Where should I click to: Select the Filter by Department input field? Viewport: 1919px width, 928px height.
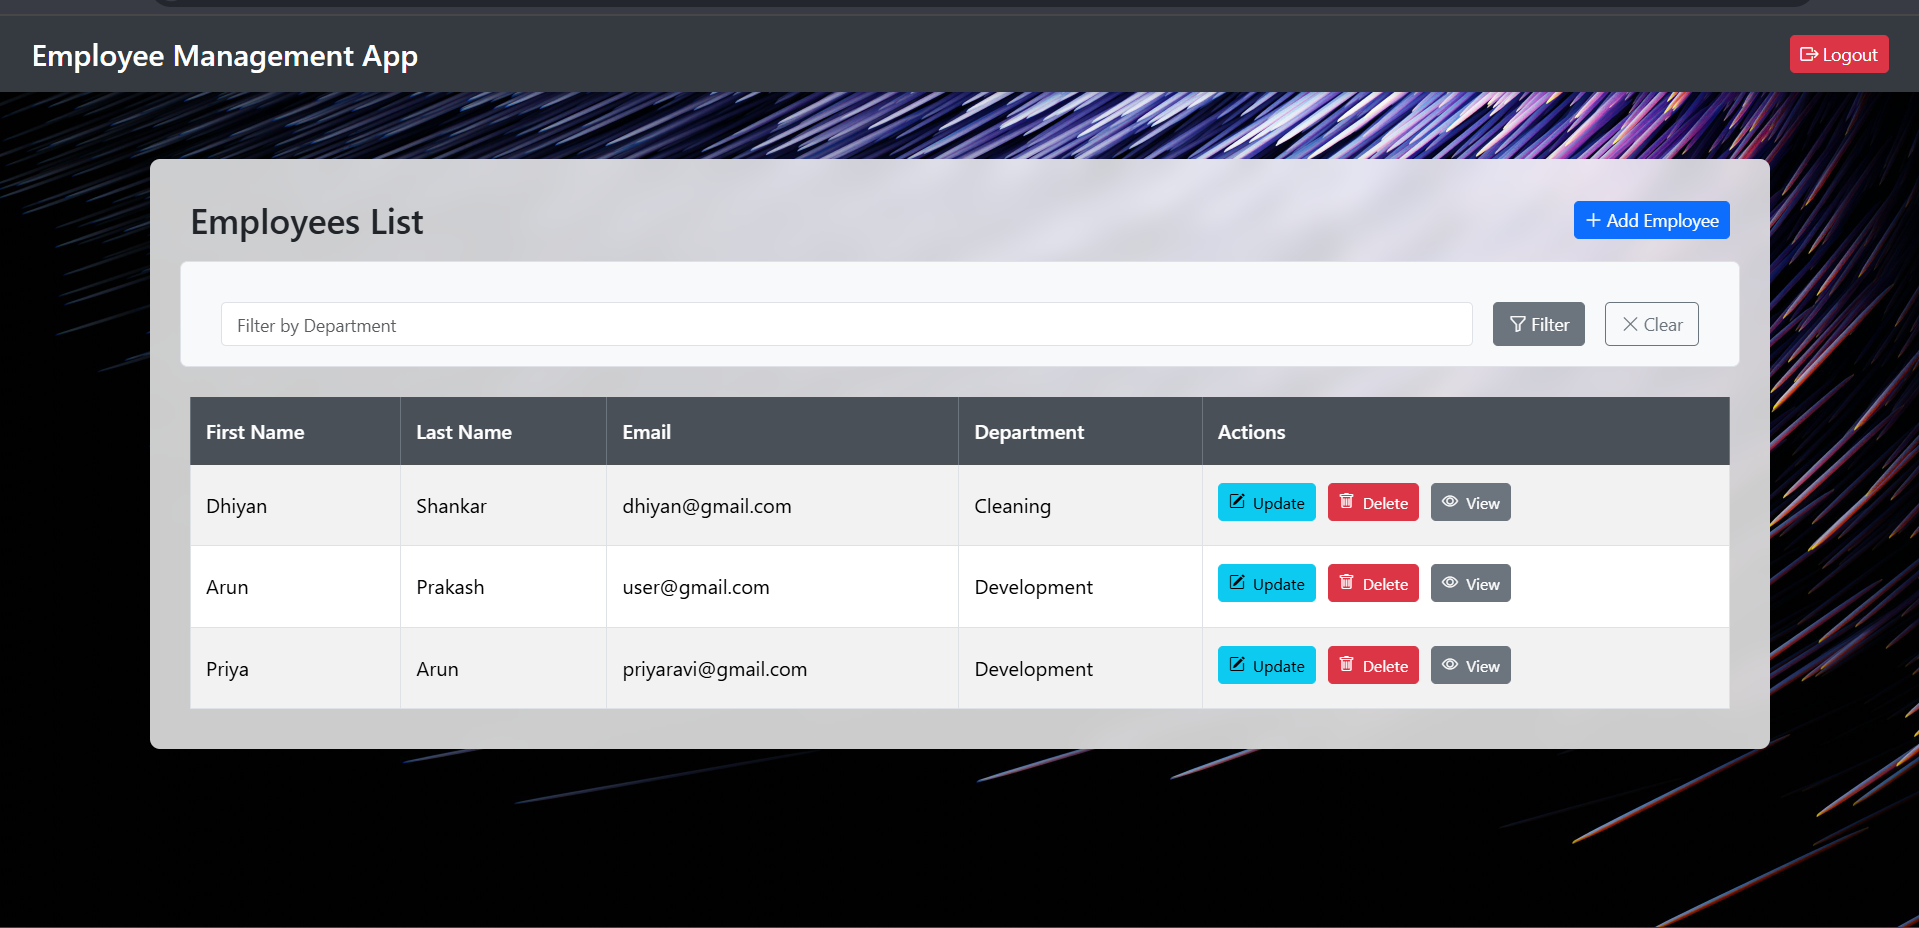[846, 324]
